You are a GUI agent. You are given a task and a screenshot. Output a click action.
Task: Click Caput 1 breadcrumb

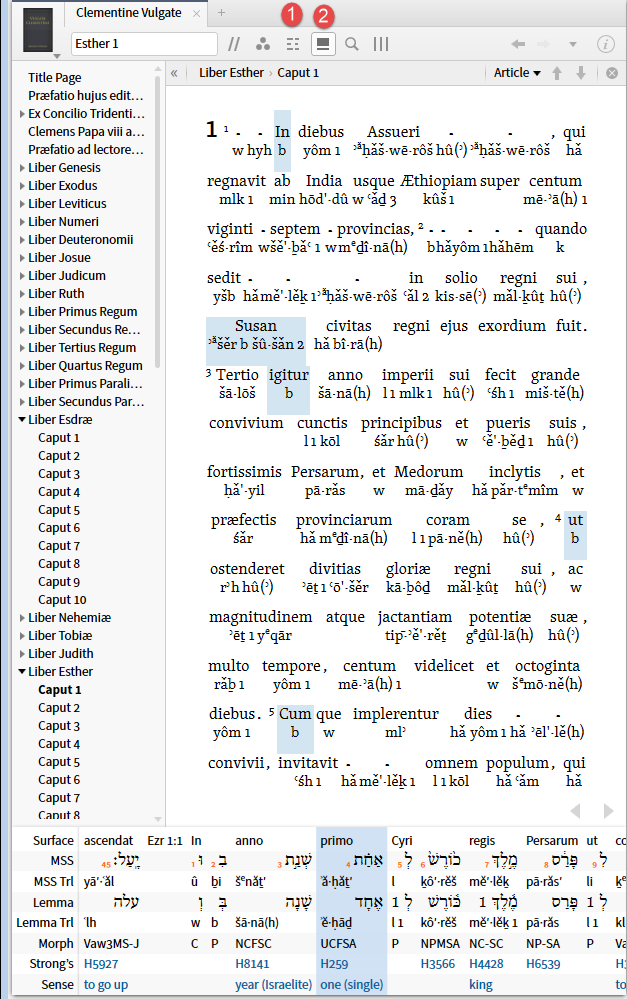pos(298,73)
